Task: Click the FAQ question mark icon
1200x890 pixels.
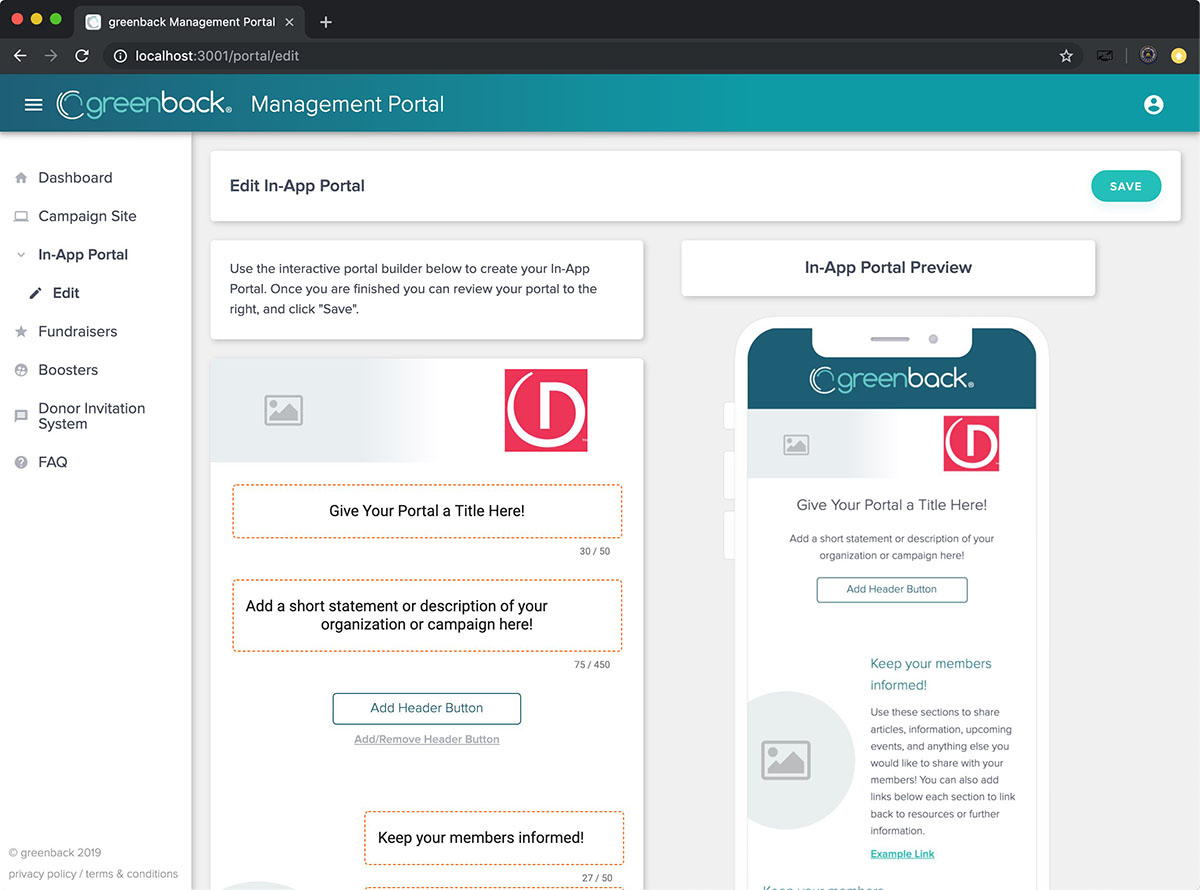Action: tap(21, 463)
